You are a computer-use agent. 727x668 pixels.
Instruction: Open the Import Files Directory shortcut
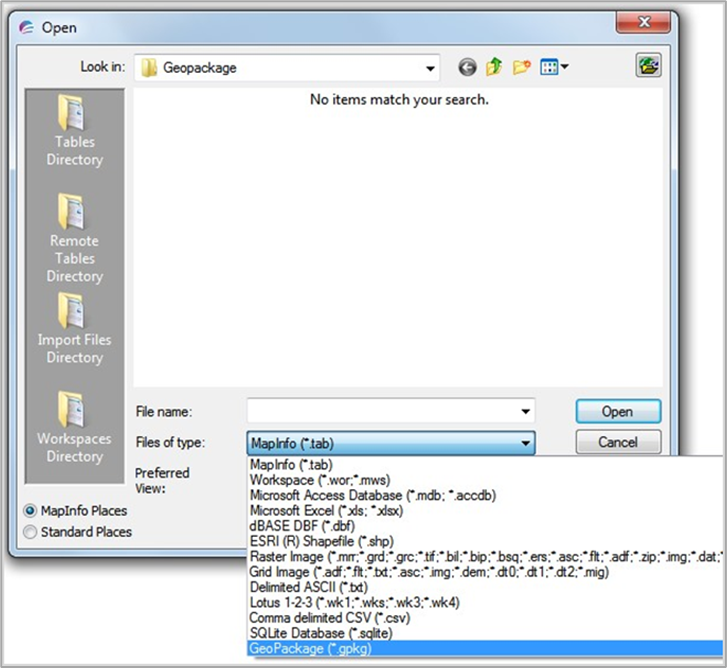(74, 329)
